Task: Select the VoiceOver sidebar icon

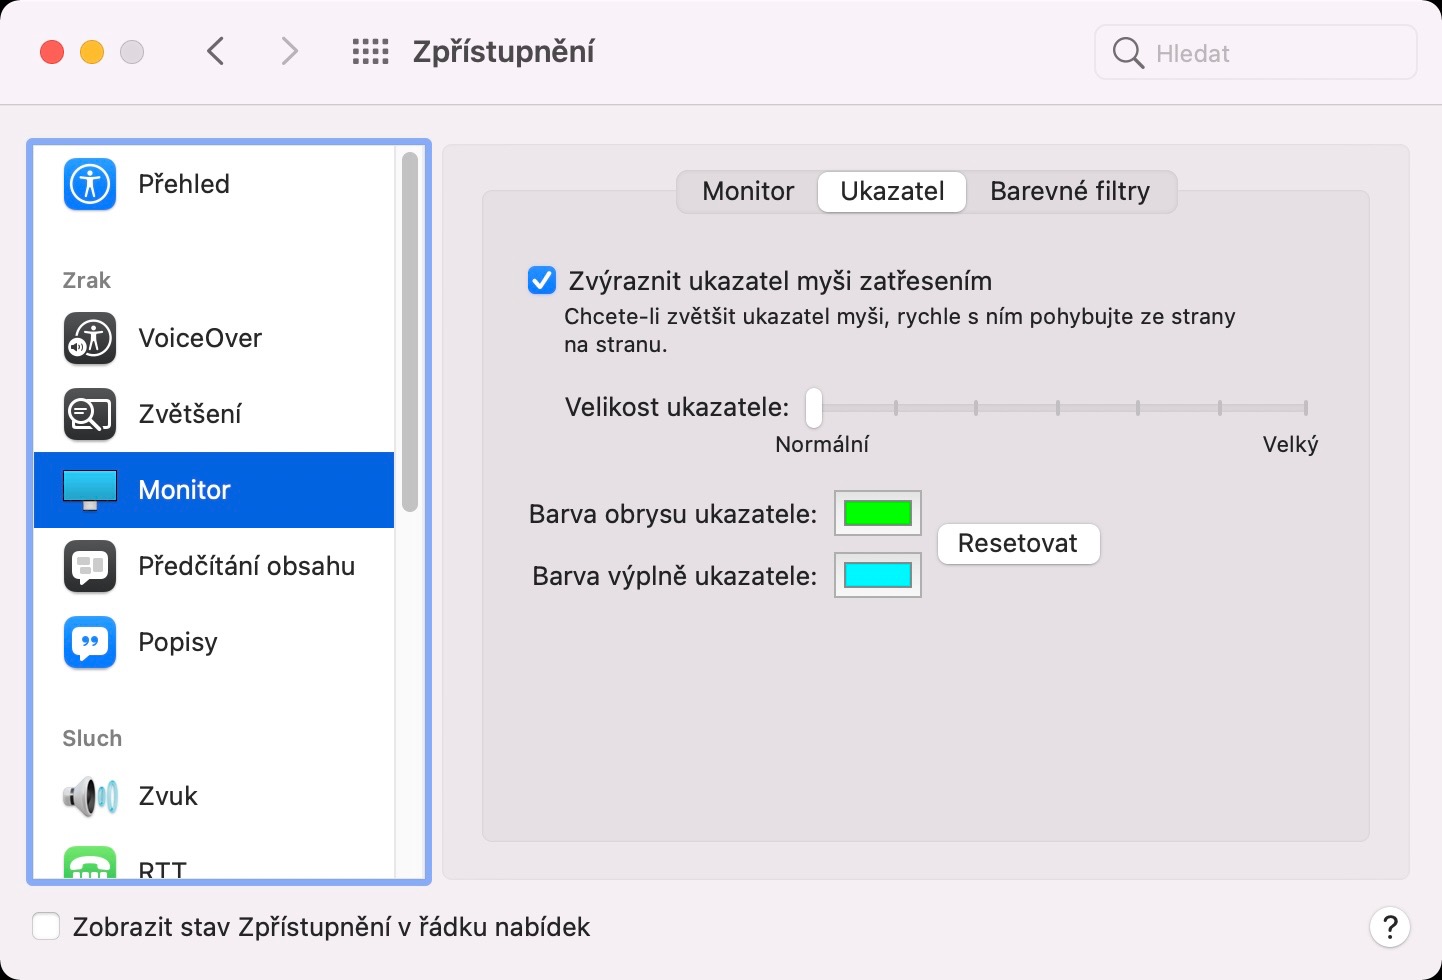Action: pyautogui.click(x=90, y=338)
